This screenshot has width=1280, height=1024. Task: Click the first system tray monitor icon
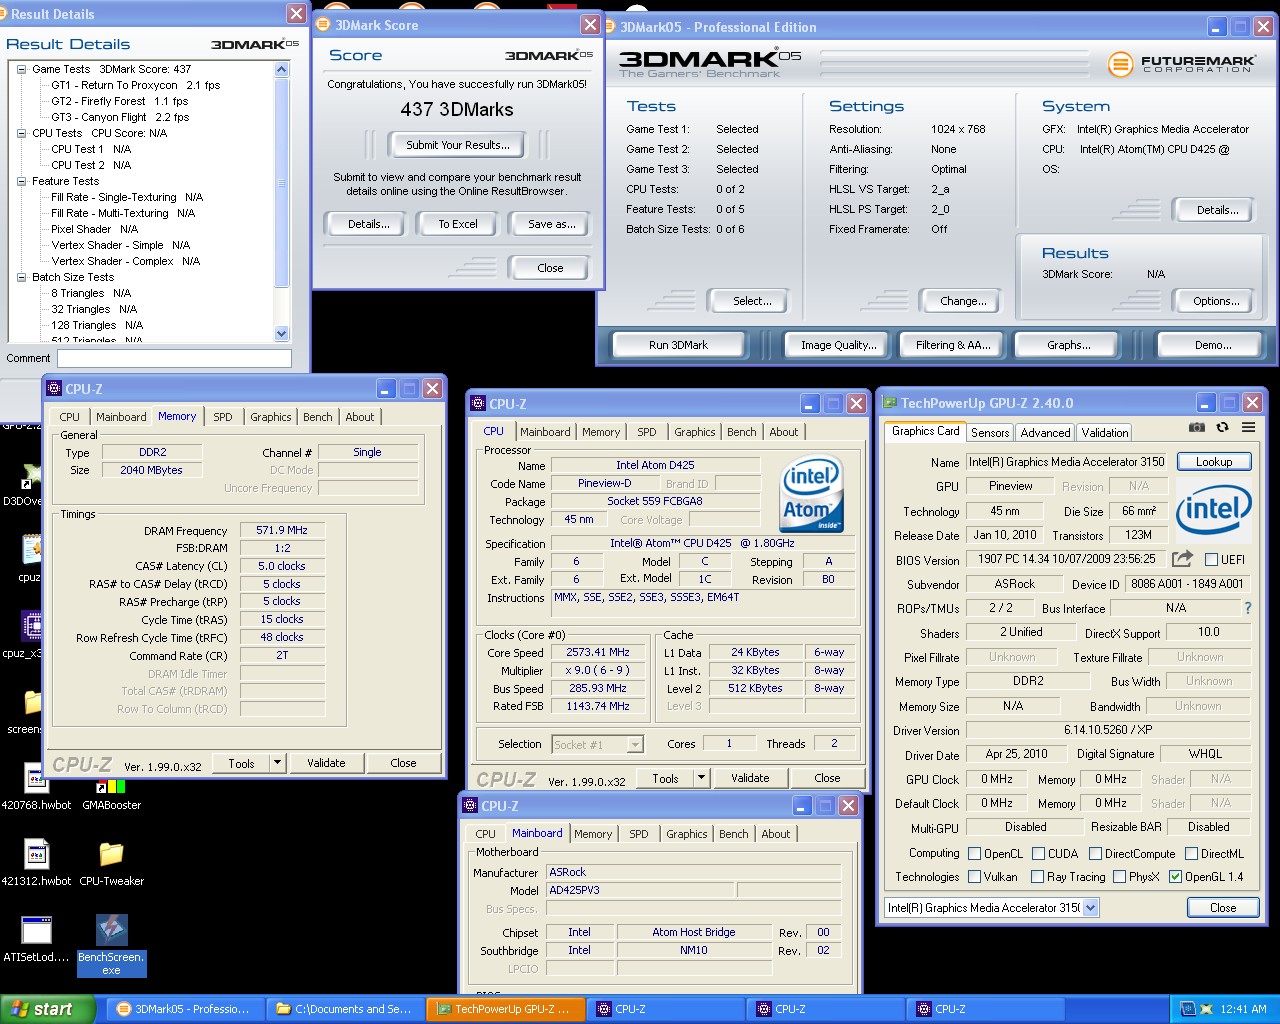pyautogui.click(x=1187, y=1009)
